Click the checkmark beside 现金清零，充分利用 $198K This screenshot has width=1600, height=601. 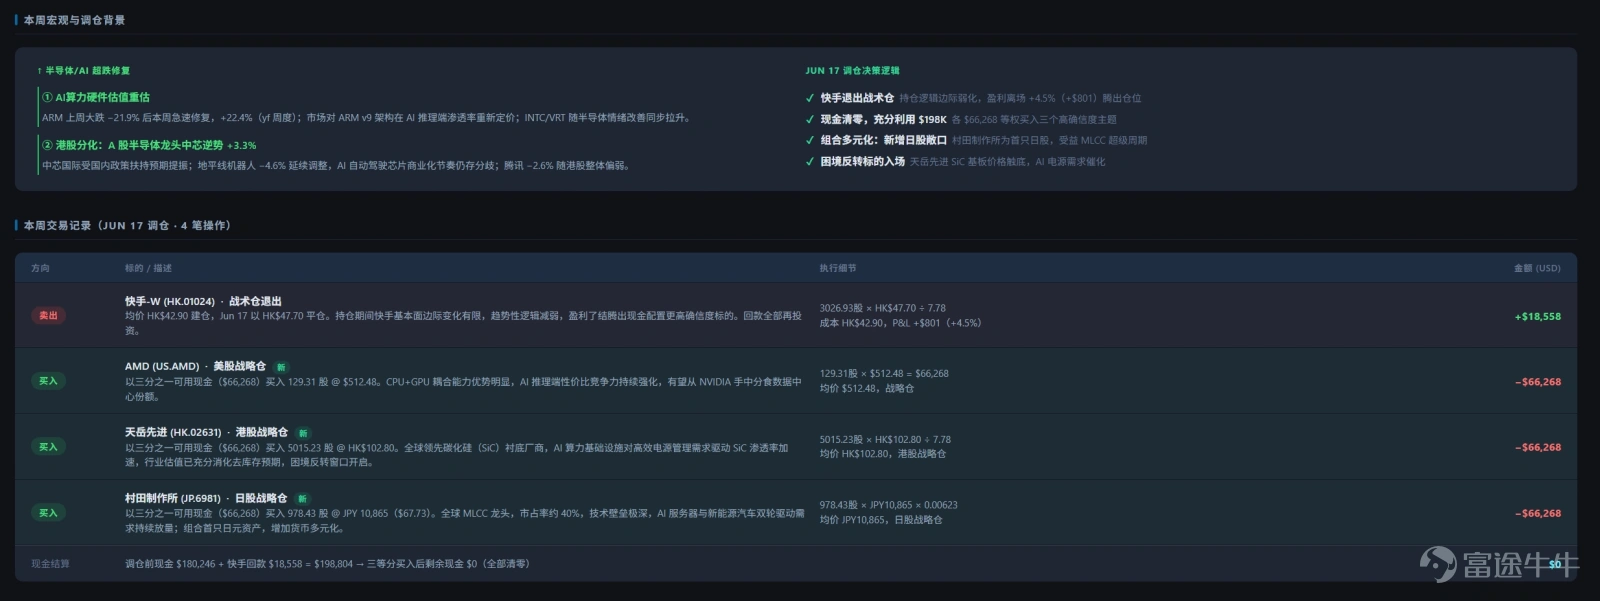click(x=810, y=119)
